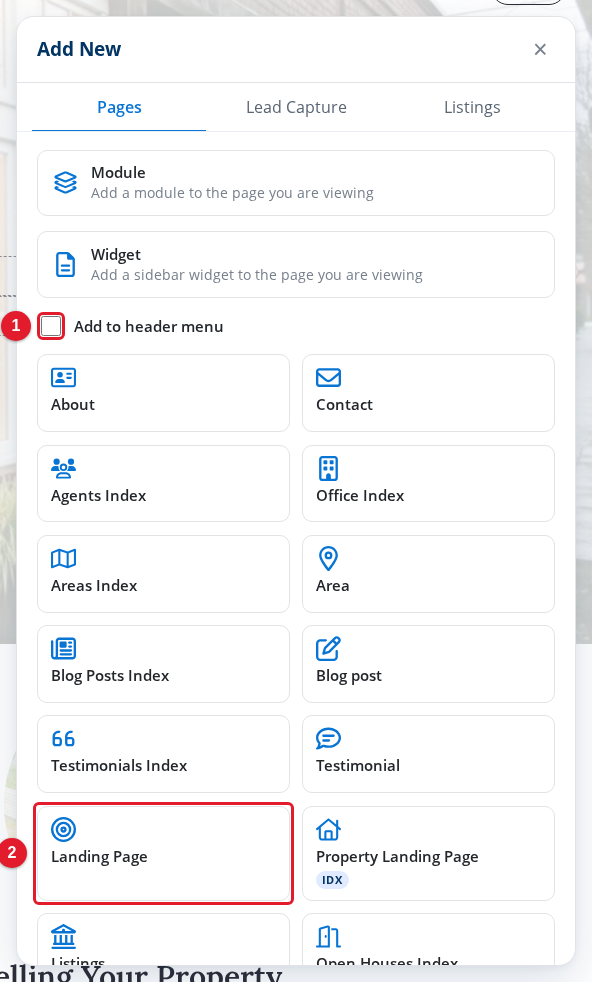Image resolution: width=592 pixels, height=982 pixels.
Task: Add a Module to the page
Action: coord(296,183)
